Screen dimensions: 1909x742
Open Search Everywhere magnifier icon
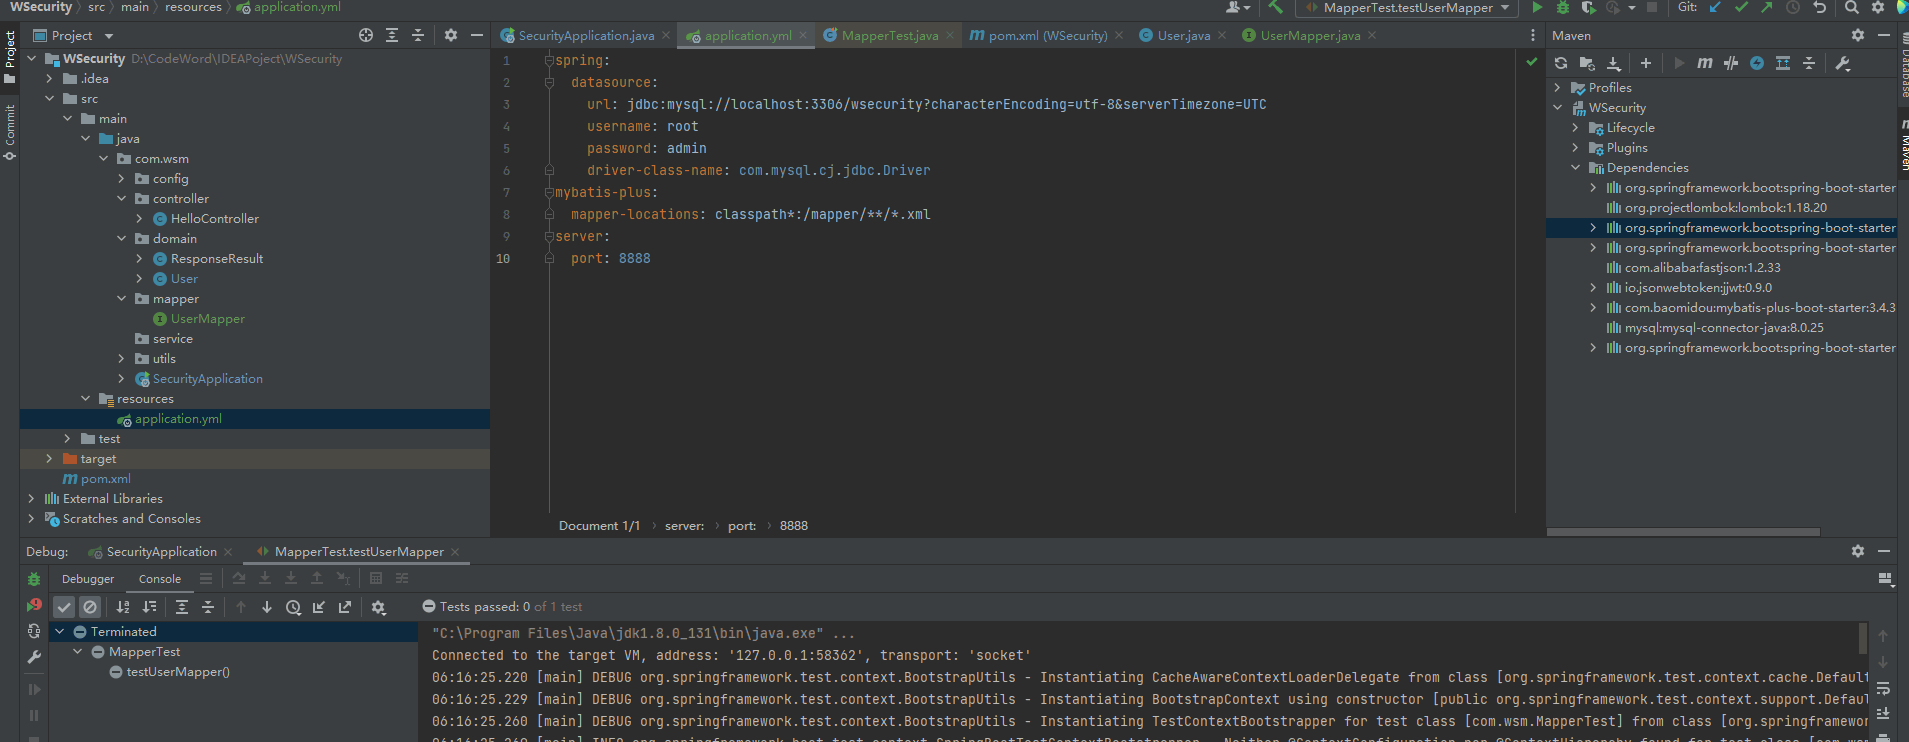[x=1852, y=7]
